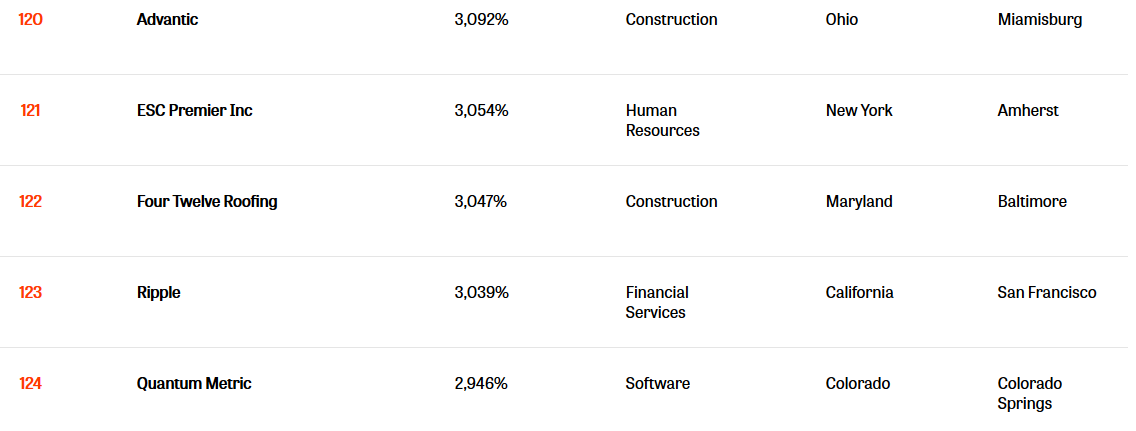Click the 3,092% growth value
The width and height of the screenshot is (1136, 431).
482,20
